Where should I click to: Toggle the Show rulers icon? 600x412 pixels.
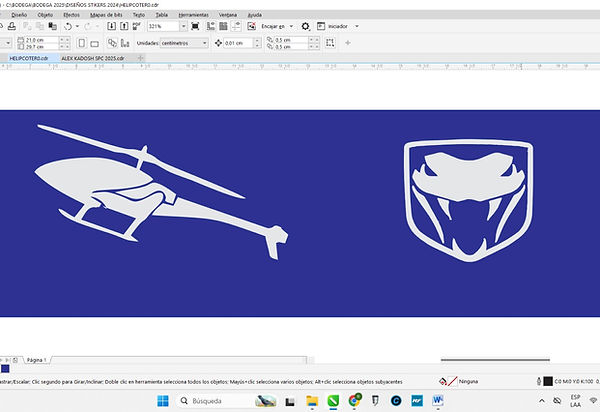[210, 26]
